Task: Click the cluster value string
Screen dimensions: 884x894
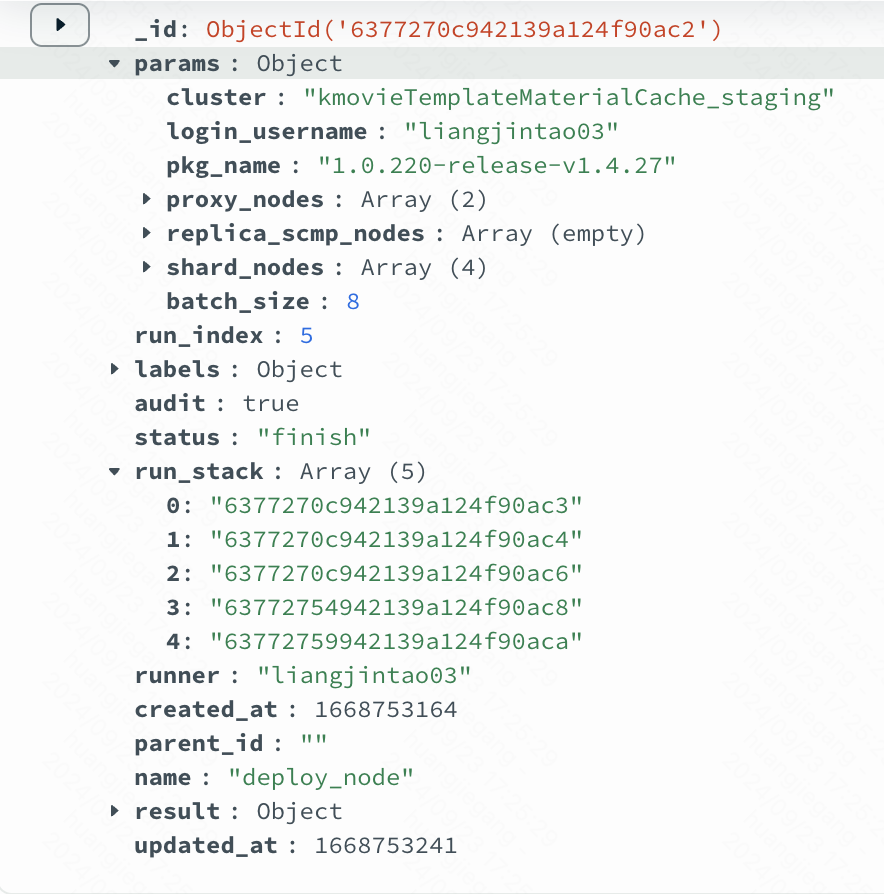Action: [569, 98]
